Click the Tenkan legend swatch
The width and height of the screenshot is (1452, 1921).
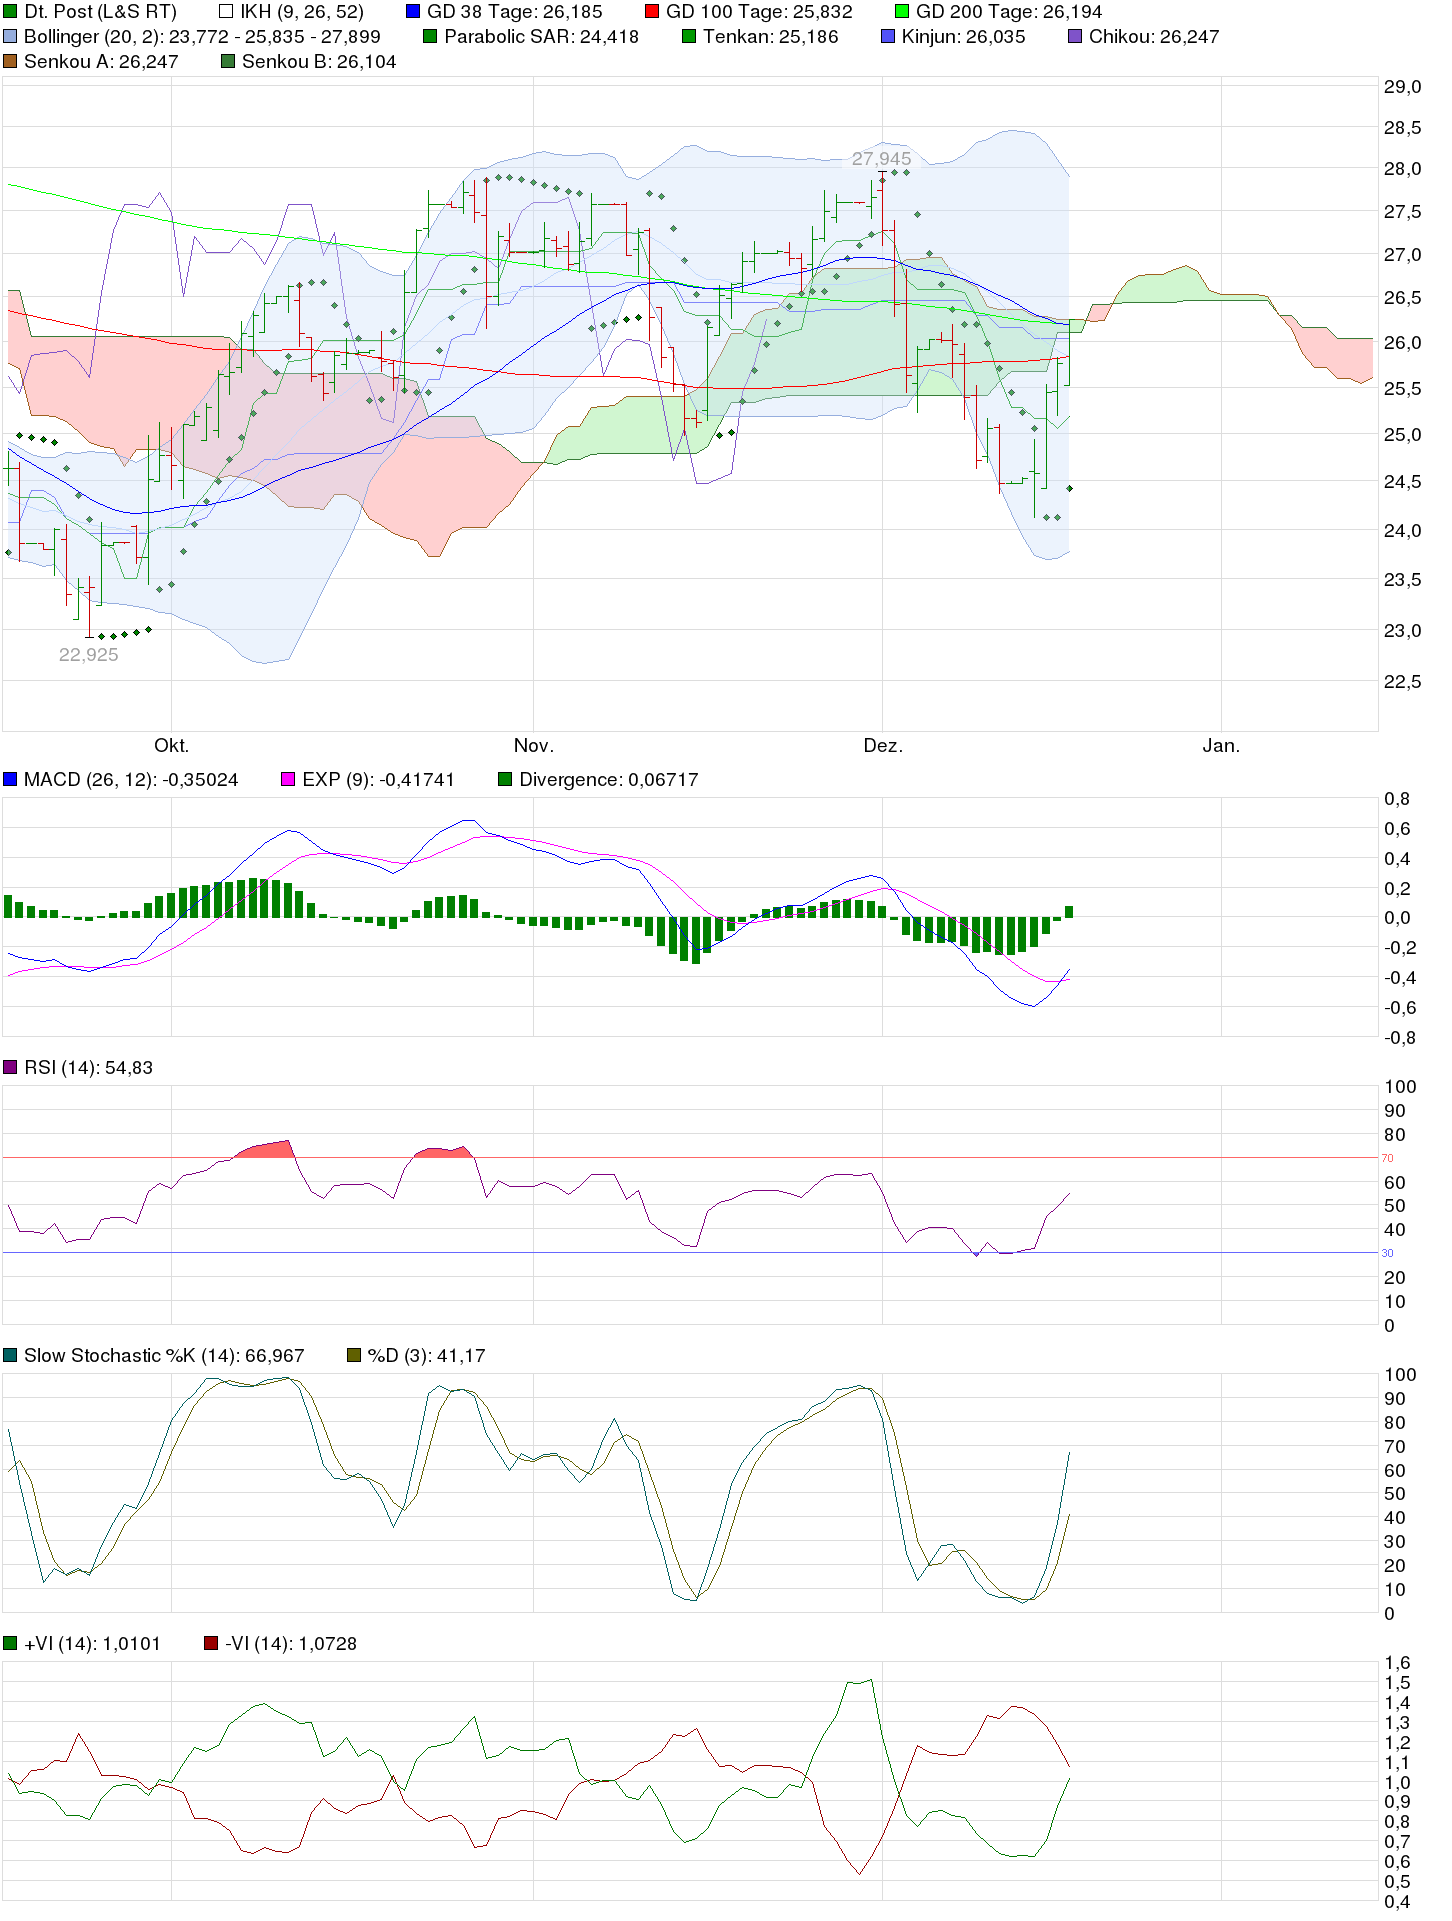pyautogui.click(x=689, y=37)
